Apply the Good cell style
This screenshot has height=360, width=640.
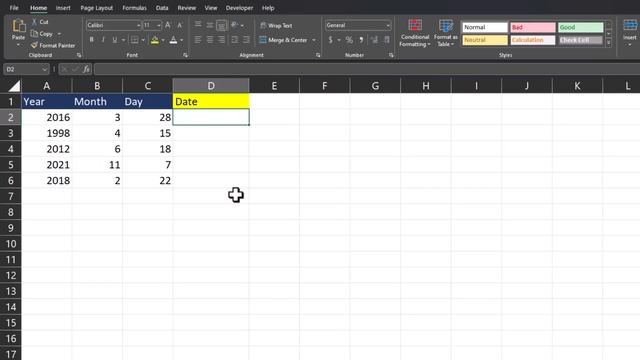tap(580, 27)
